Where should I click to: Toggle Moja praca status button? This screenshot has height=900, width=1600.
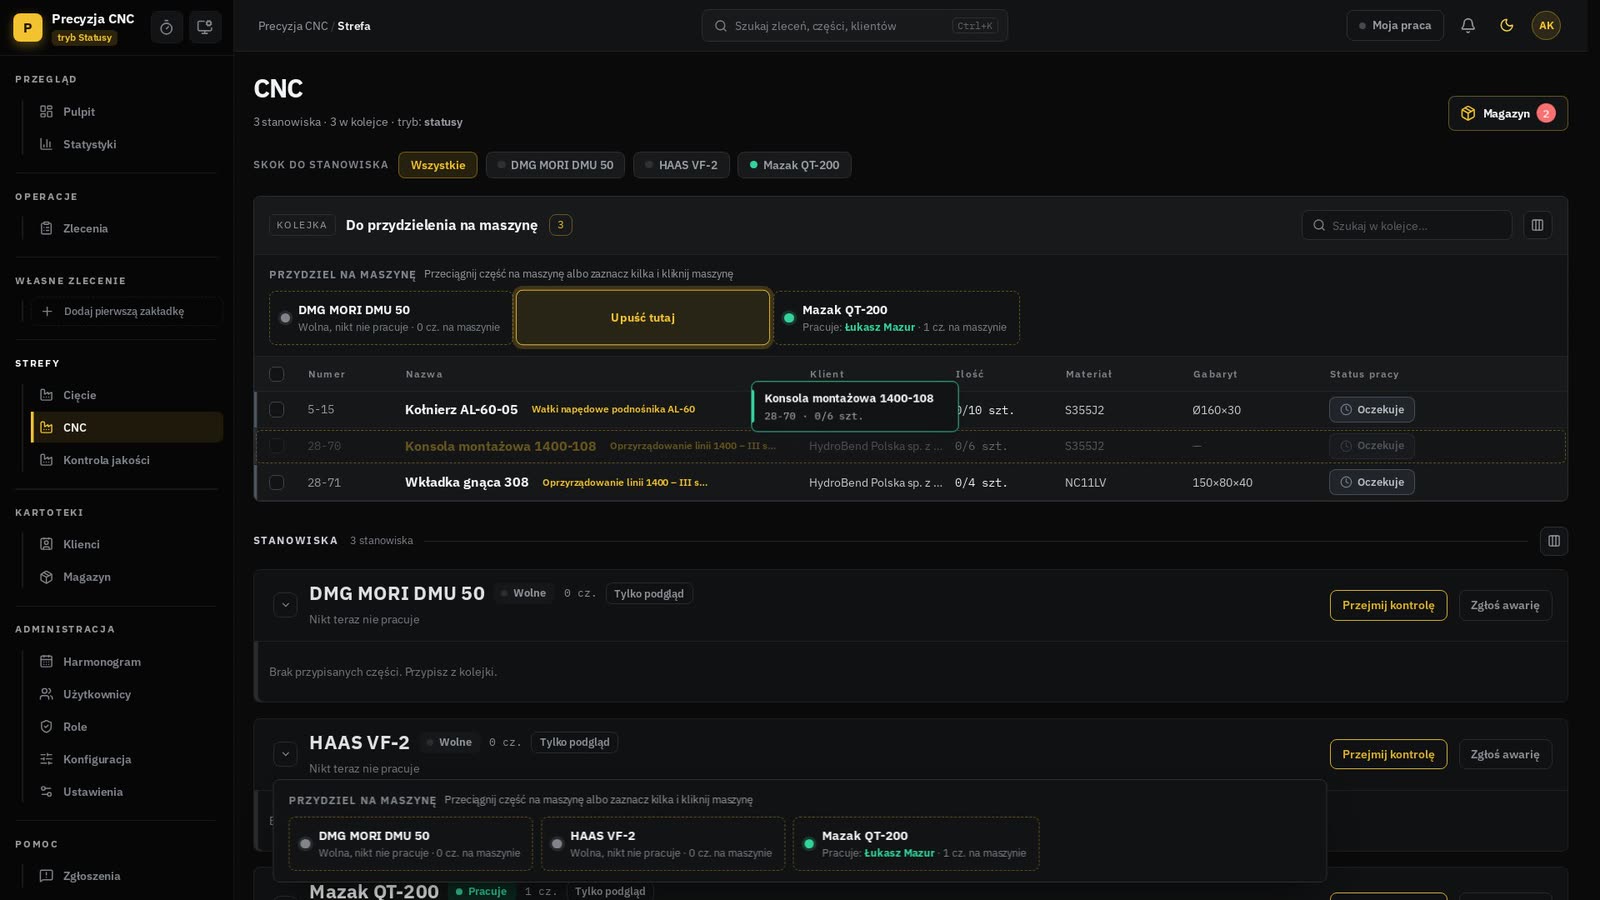pyautogui.click(x=1395, y=26)
